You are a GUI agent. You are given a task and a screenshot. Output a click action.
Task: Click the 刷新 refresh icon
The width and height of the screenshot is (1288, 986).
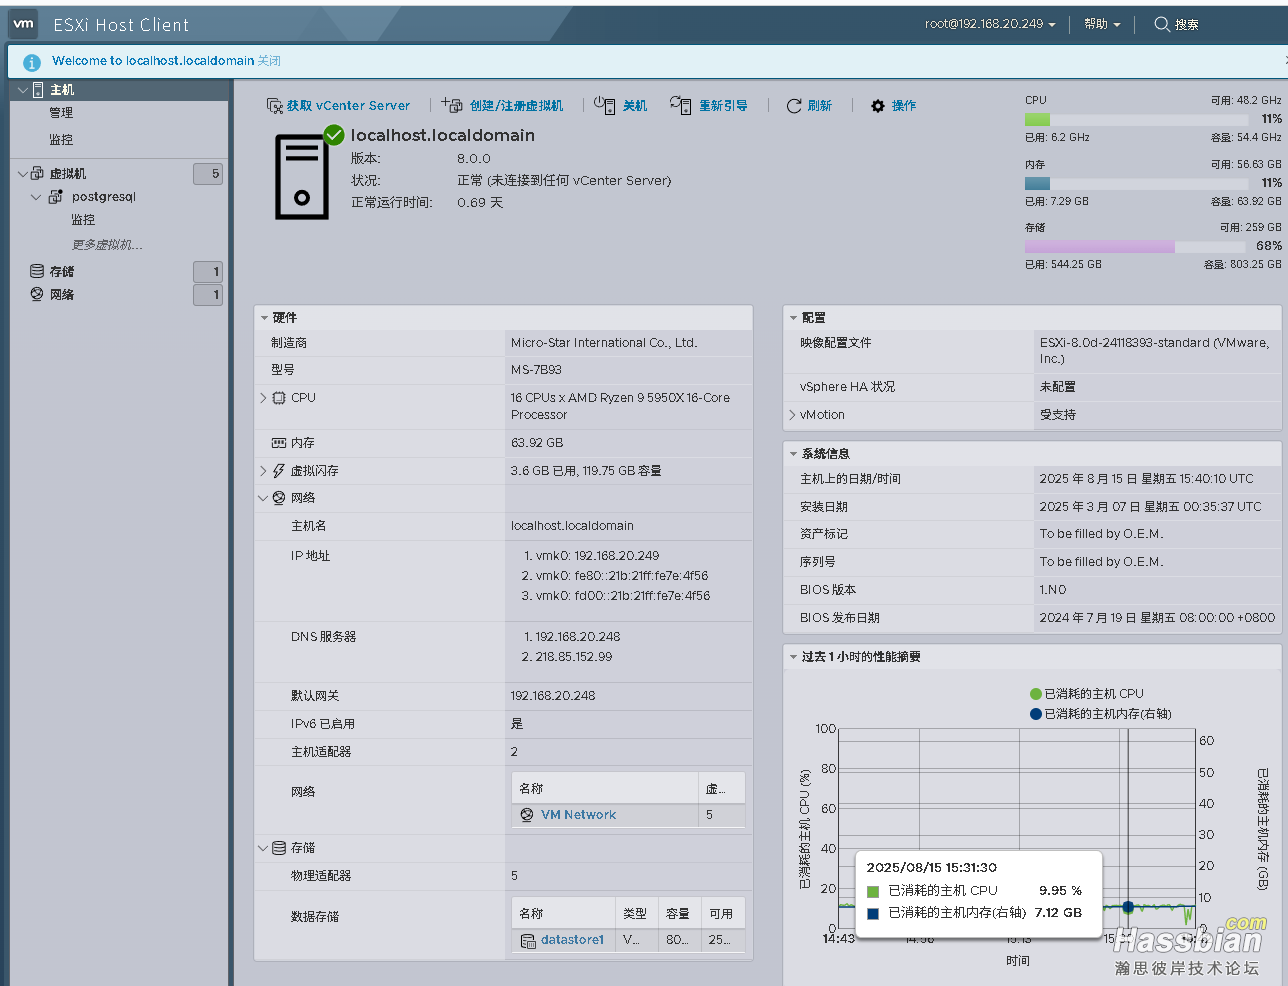[x=794, y=106]
